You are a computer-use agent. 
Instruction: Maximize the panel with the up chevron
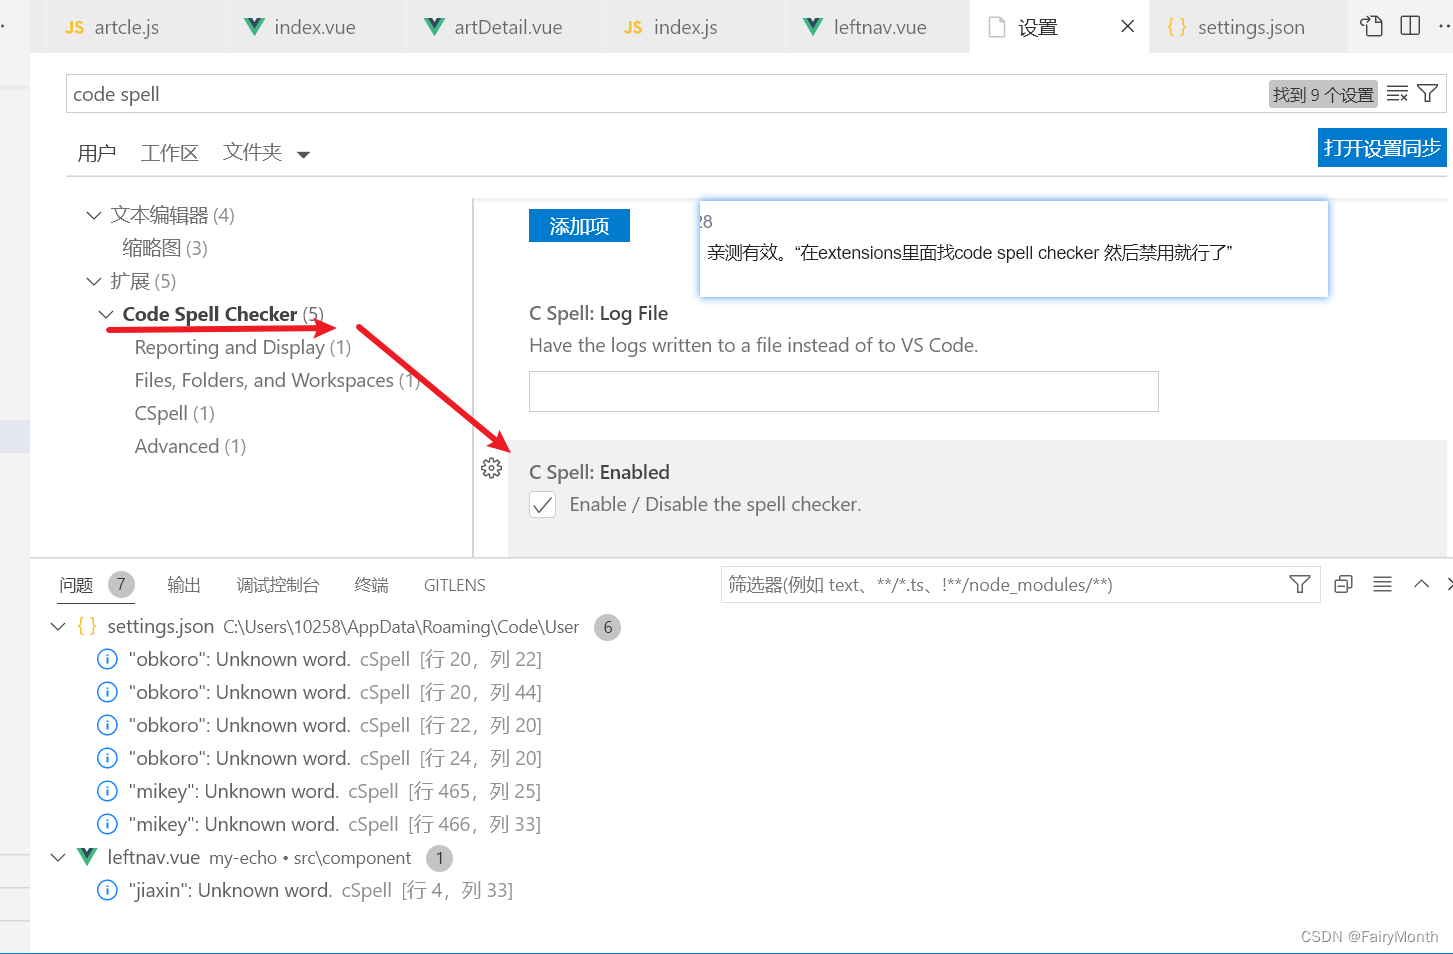point(1421,584)
